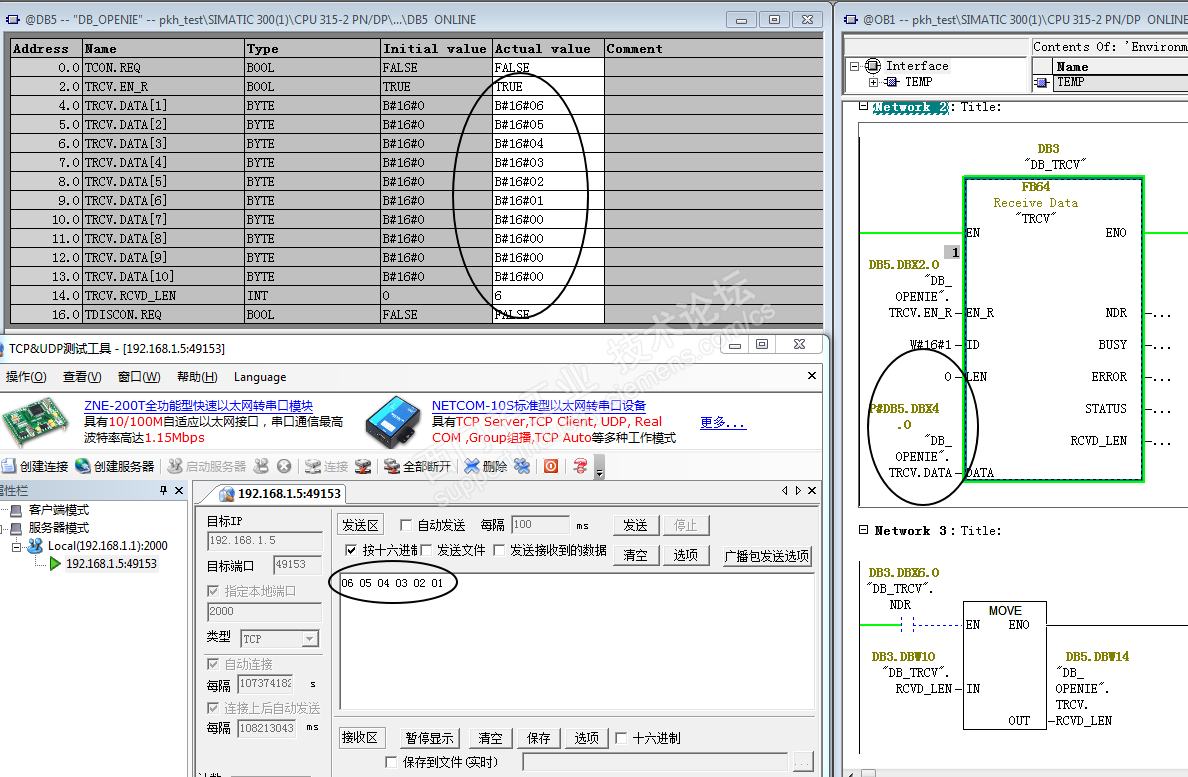Select client 192.168.1.5:49153 in server tree
Image resolution: width=1188 pixels, height=777 pixels.
pos(110,564)
